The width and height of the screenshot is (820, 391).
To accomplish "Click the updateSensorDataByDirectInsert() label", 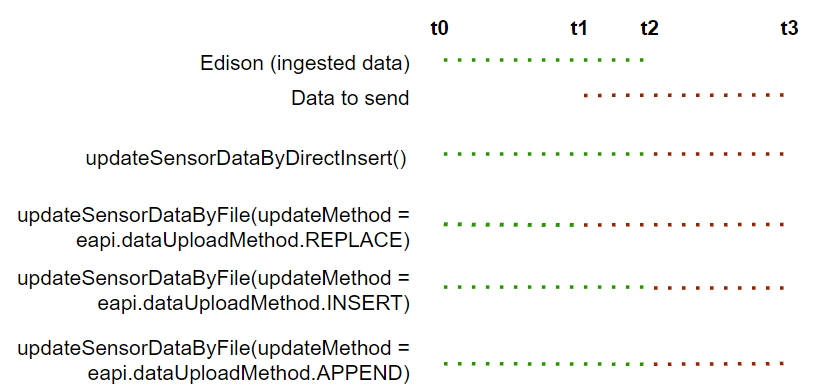I will click(x=246, y=158).
